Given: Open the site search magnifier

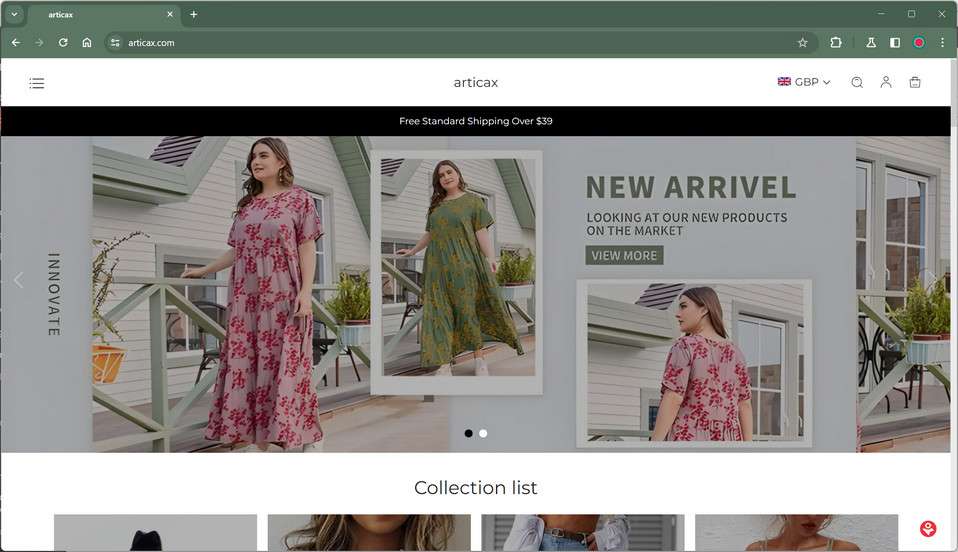Looking at the screenshot, I should point(857,83).
